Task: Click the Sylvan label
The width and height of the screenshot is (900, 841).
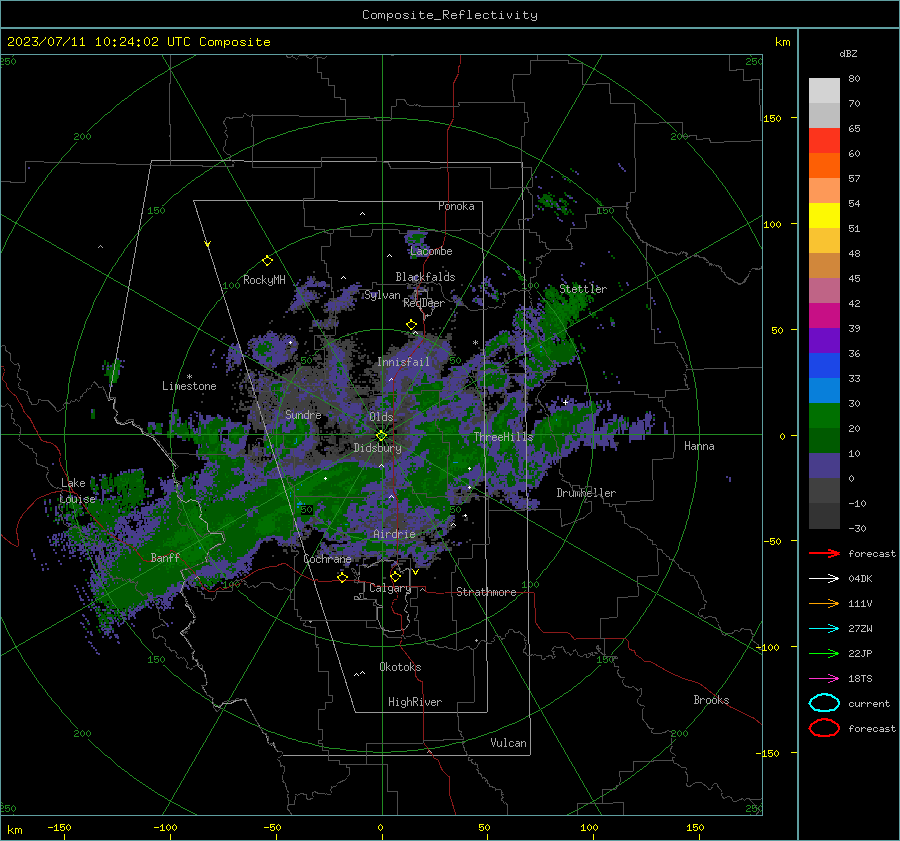Action: pos(382,295)
